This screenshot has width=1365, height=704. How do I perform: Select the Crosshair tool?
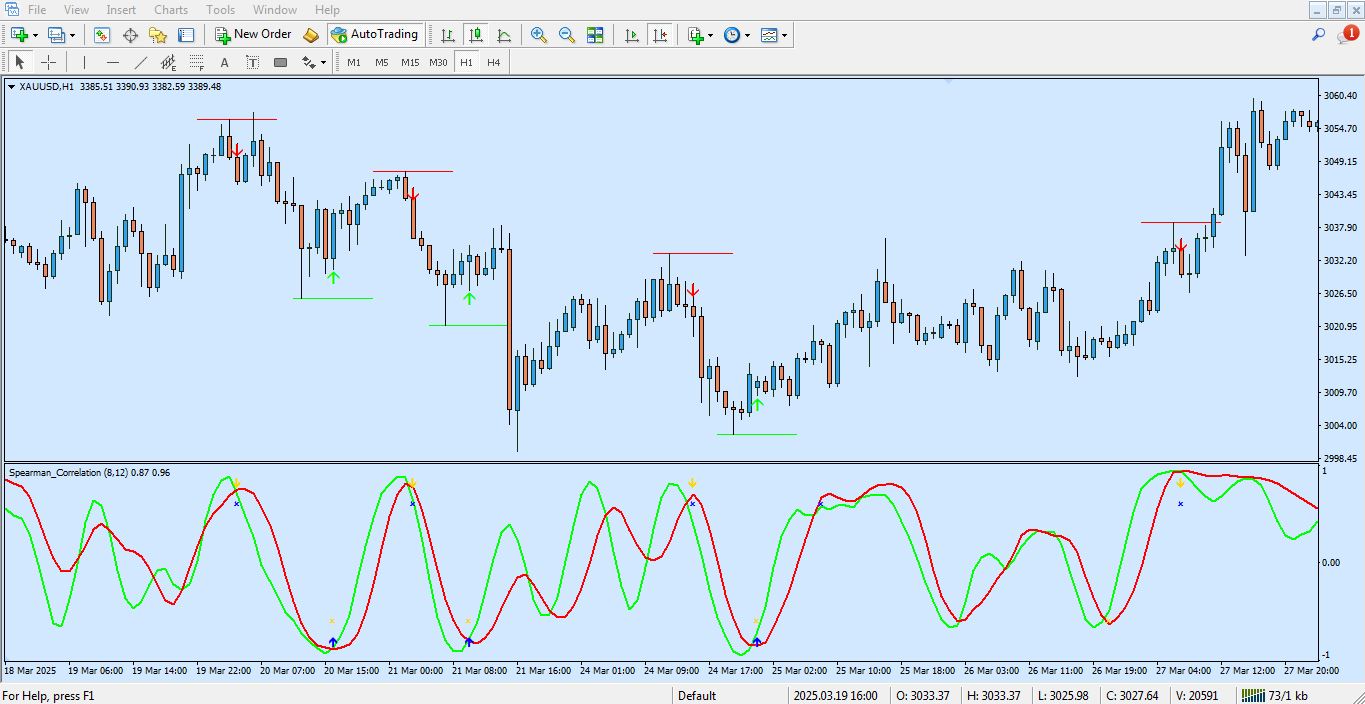[x=48, y=61]
